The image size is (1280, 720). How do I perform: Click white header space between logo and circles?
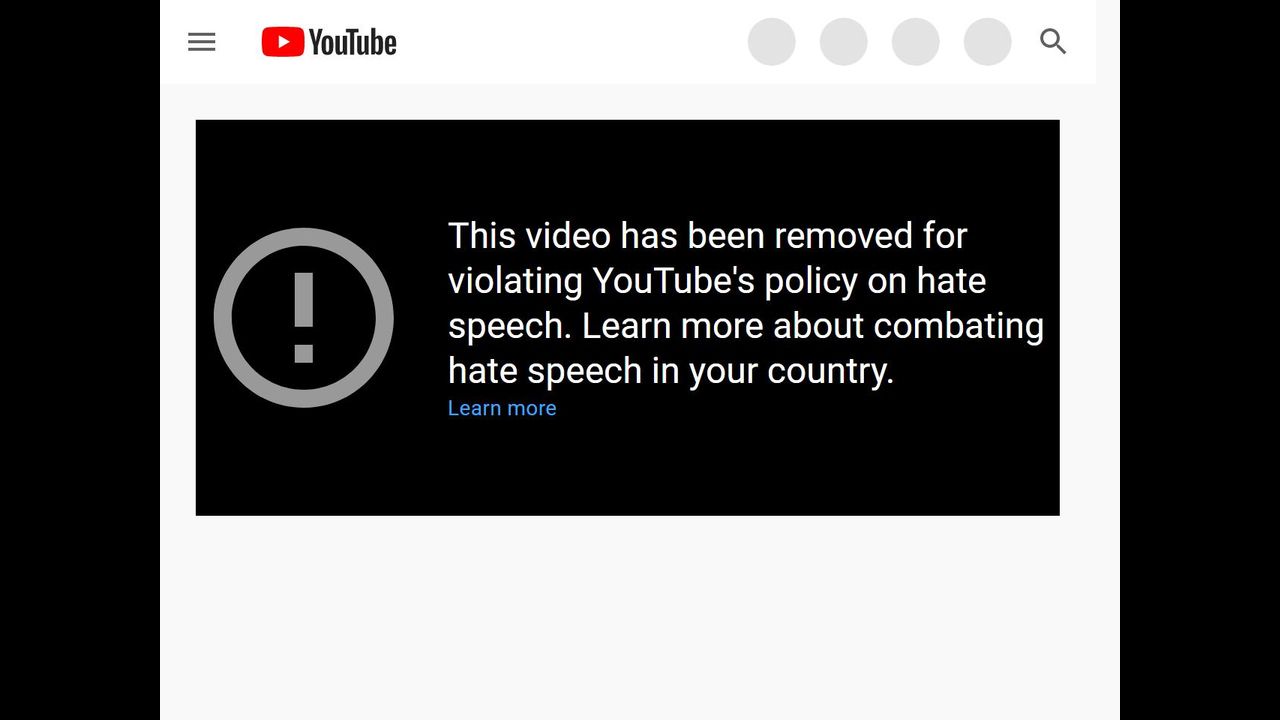572,42
